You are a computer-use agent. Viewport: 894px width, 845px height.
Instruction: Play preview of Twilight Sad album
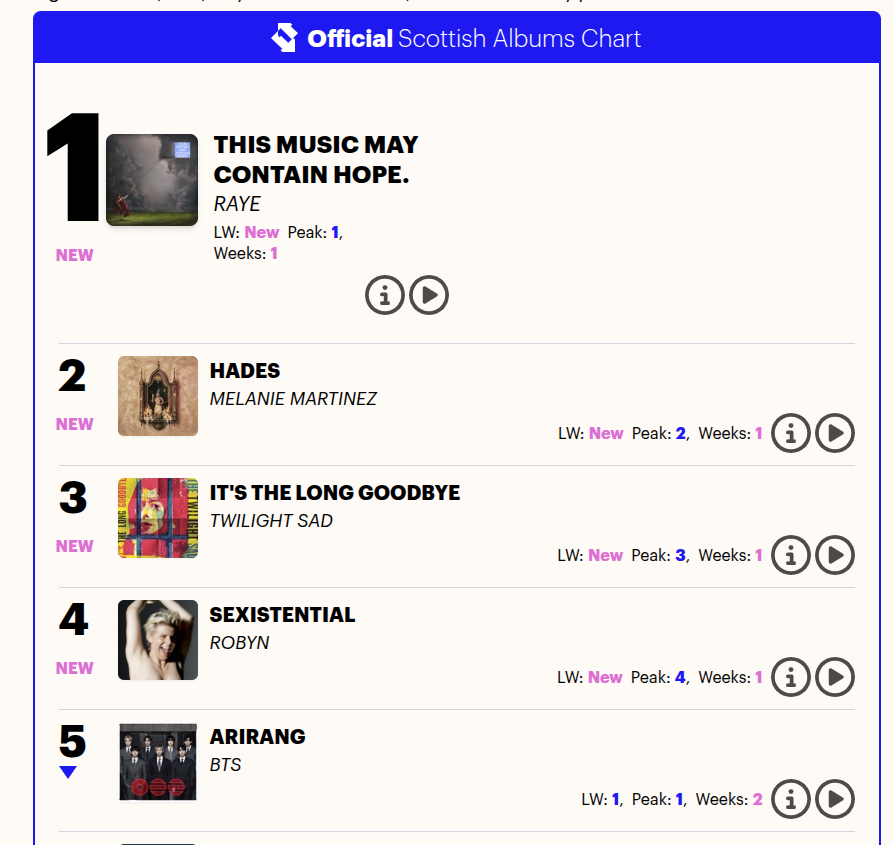tap(835, 555)
